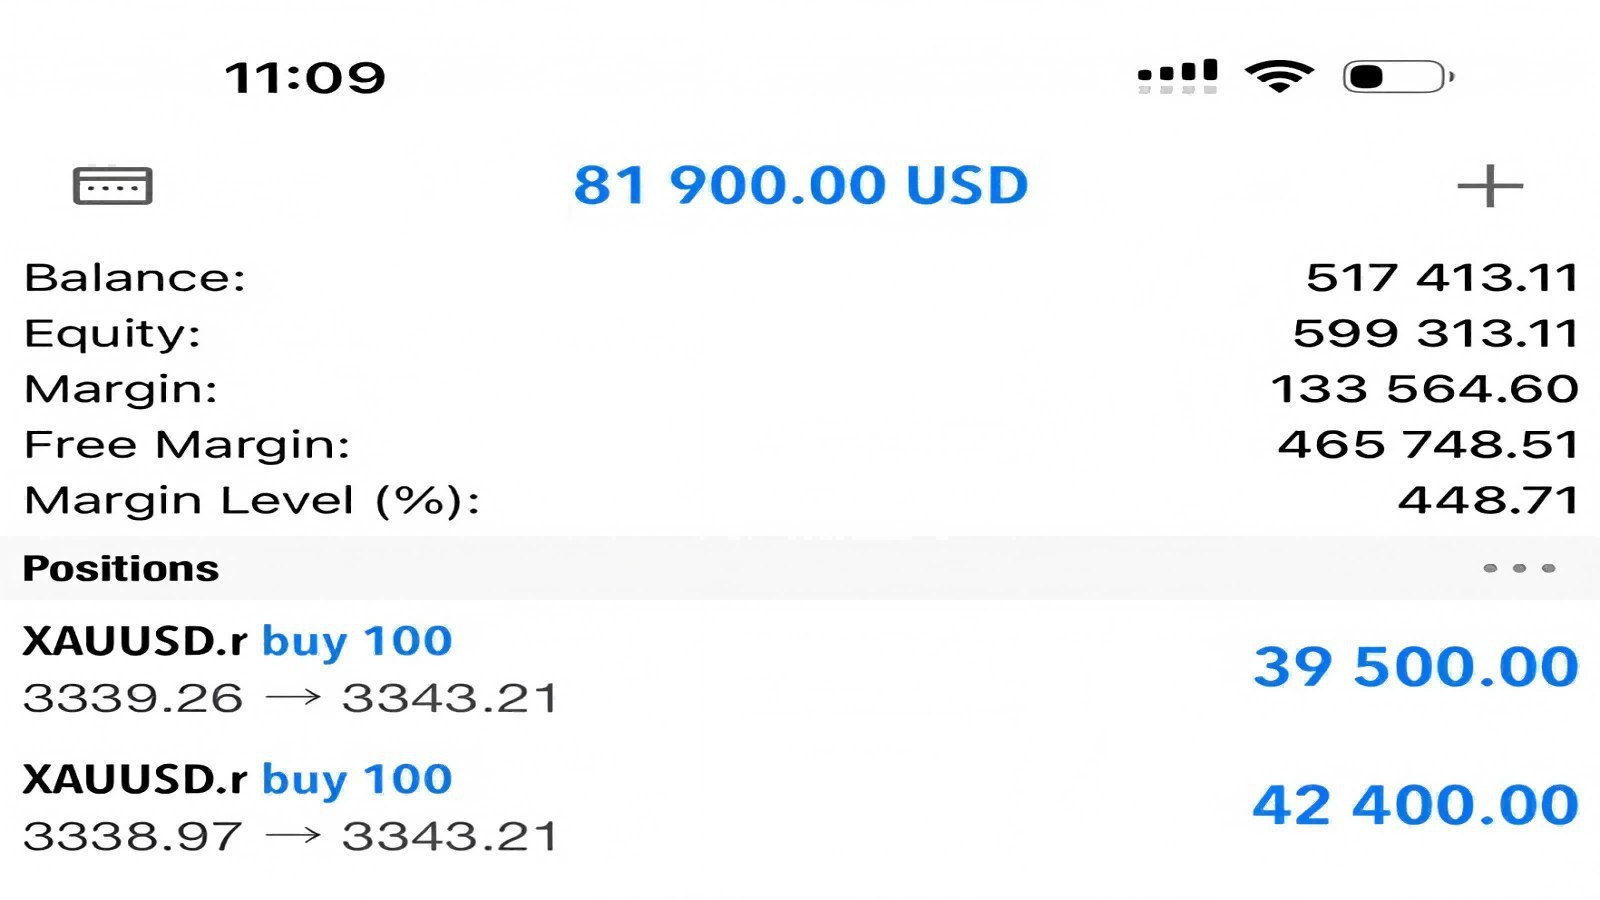Open the Positions three-dots menu
This screenshot has height=900, width=1600.
pos(1519,568)
